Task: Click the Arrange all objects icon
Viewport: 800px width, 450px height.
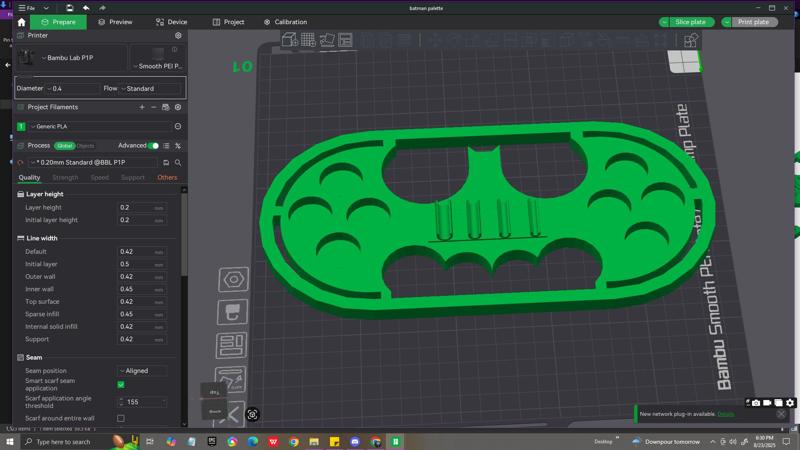Action: [x=346, y=40]
